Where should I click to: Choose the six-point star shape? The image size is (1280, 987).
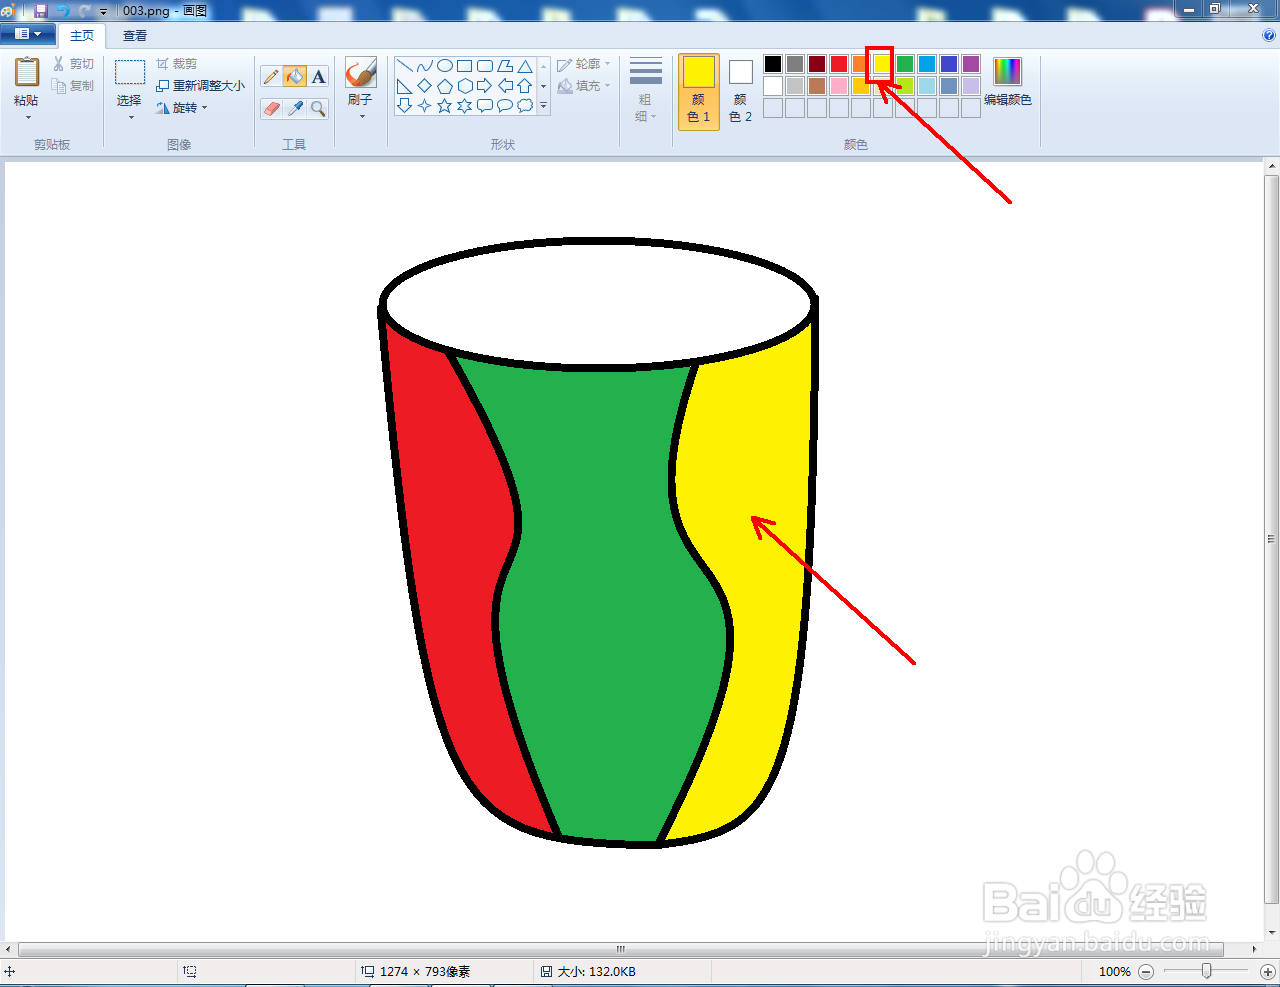coord(465,105)
